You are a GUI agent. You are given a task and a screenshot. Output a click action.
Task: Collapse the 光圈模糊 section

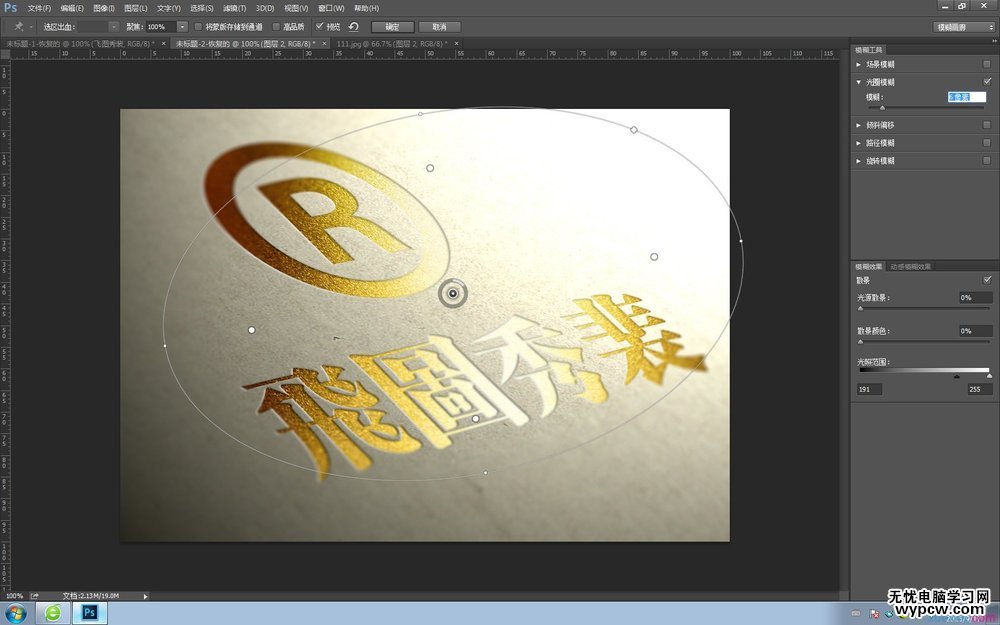(x=858, y=81)
